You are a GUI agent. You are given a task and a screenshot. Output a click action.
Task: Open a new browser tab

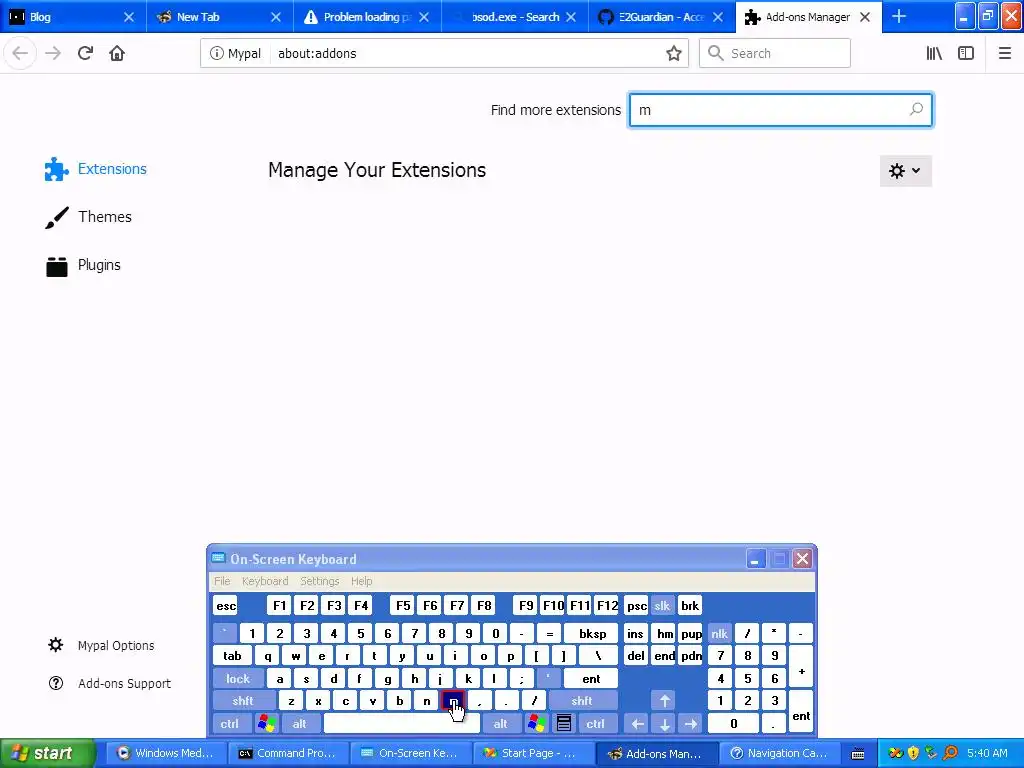tap(899, 17)
